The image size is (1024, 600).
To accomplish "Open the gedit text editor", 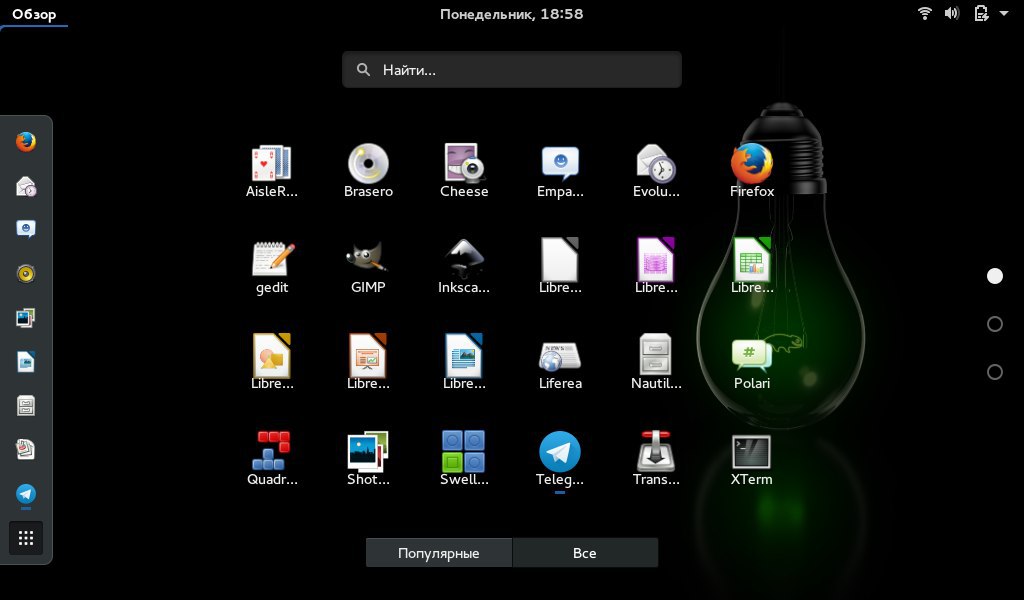I will 272,267.
